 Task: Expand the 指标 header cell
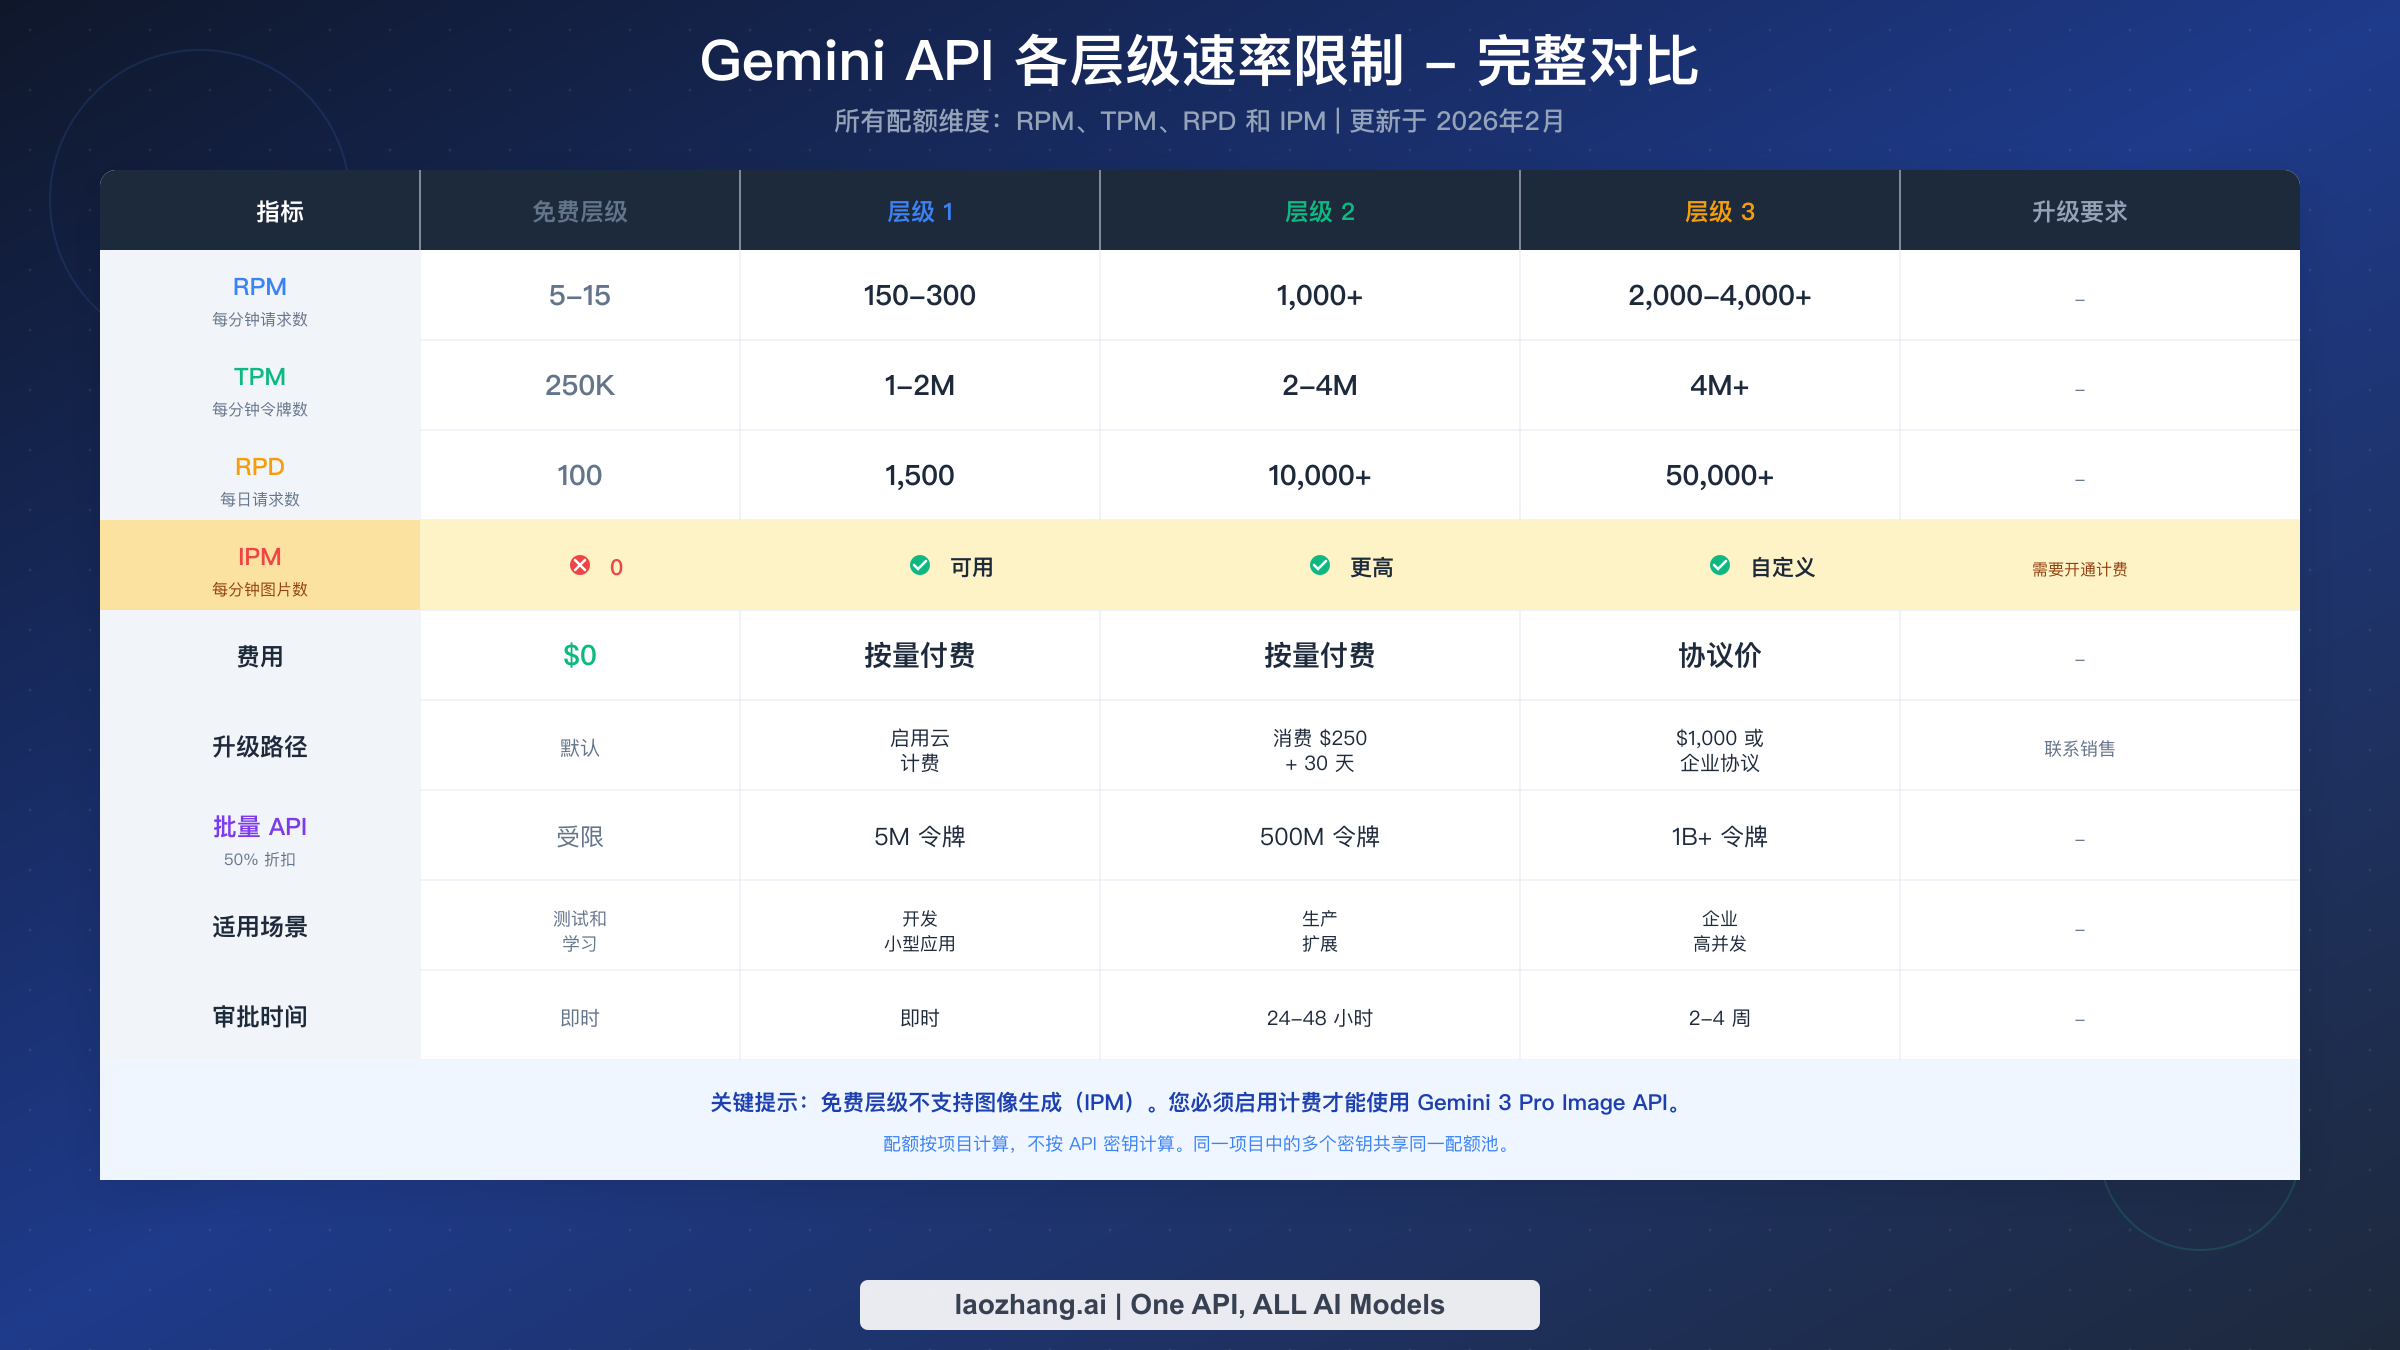tap(278, 211)
